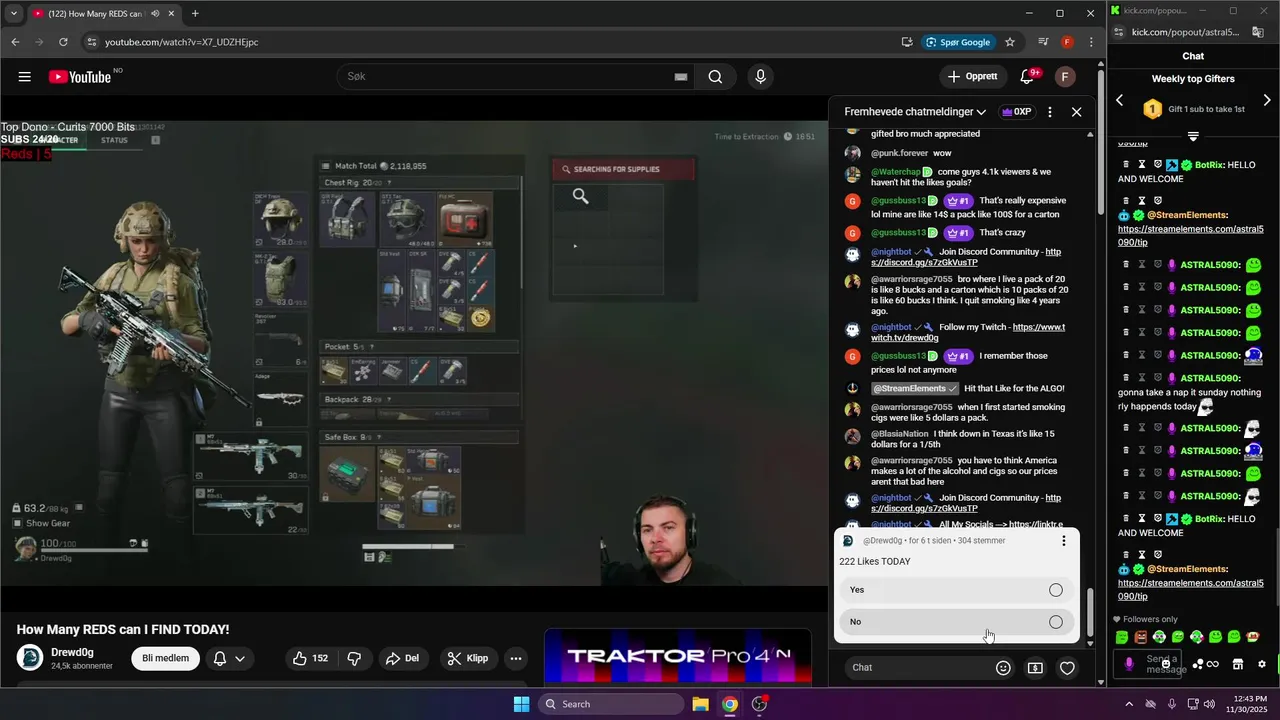Like the video showing 152 likes
Screen dimensions: 1280x720
coord(310,658)
